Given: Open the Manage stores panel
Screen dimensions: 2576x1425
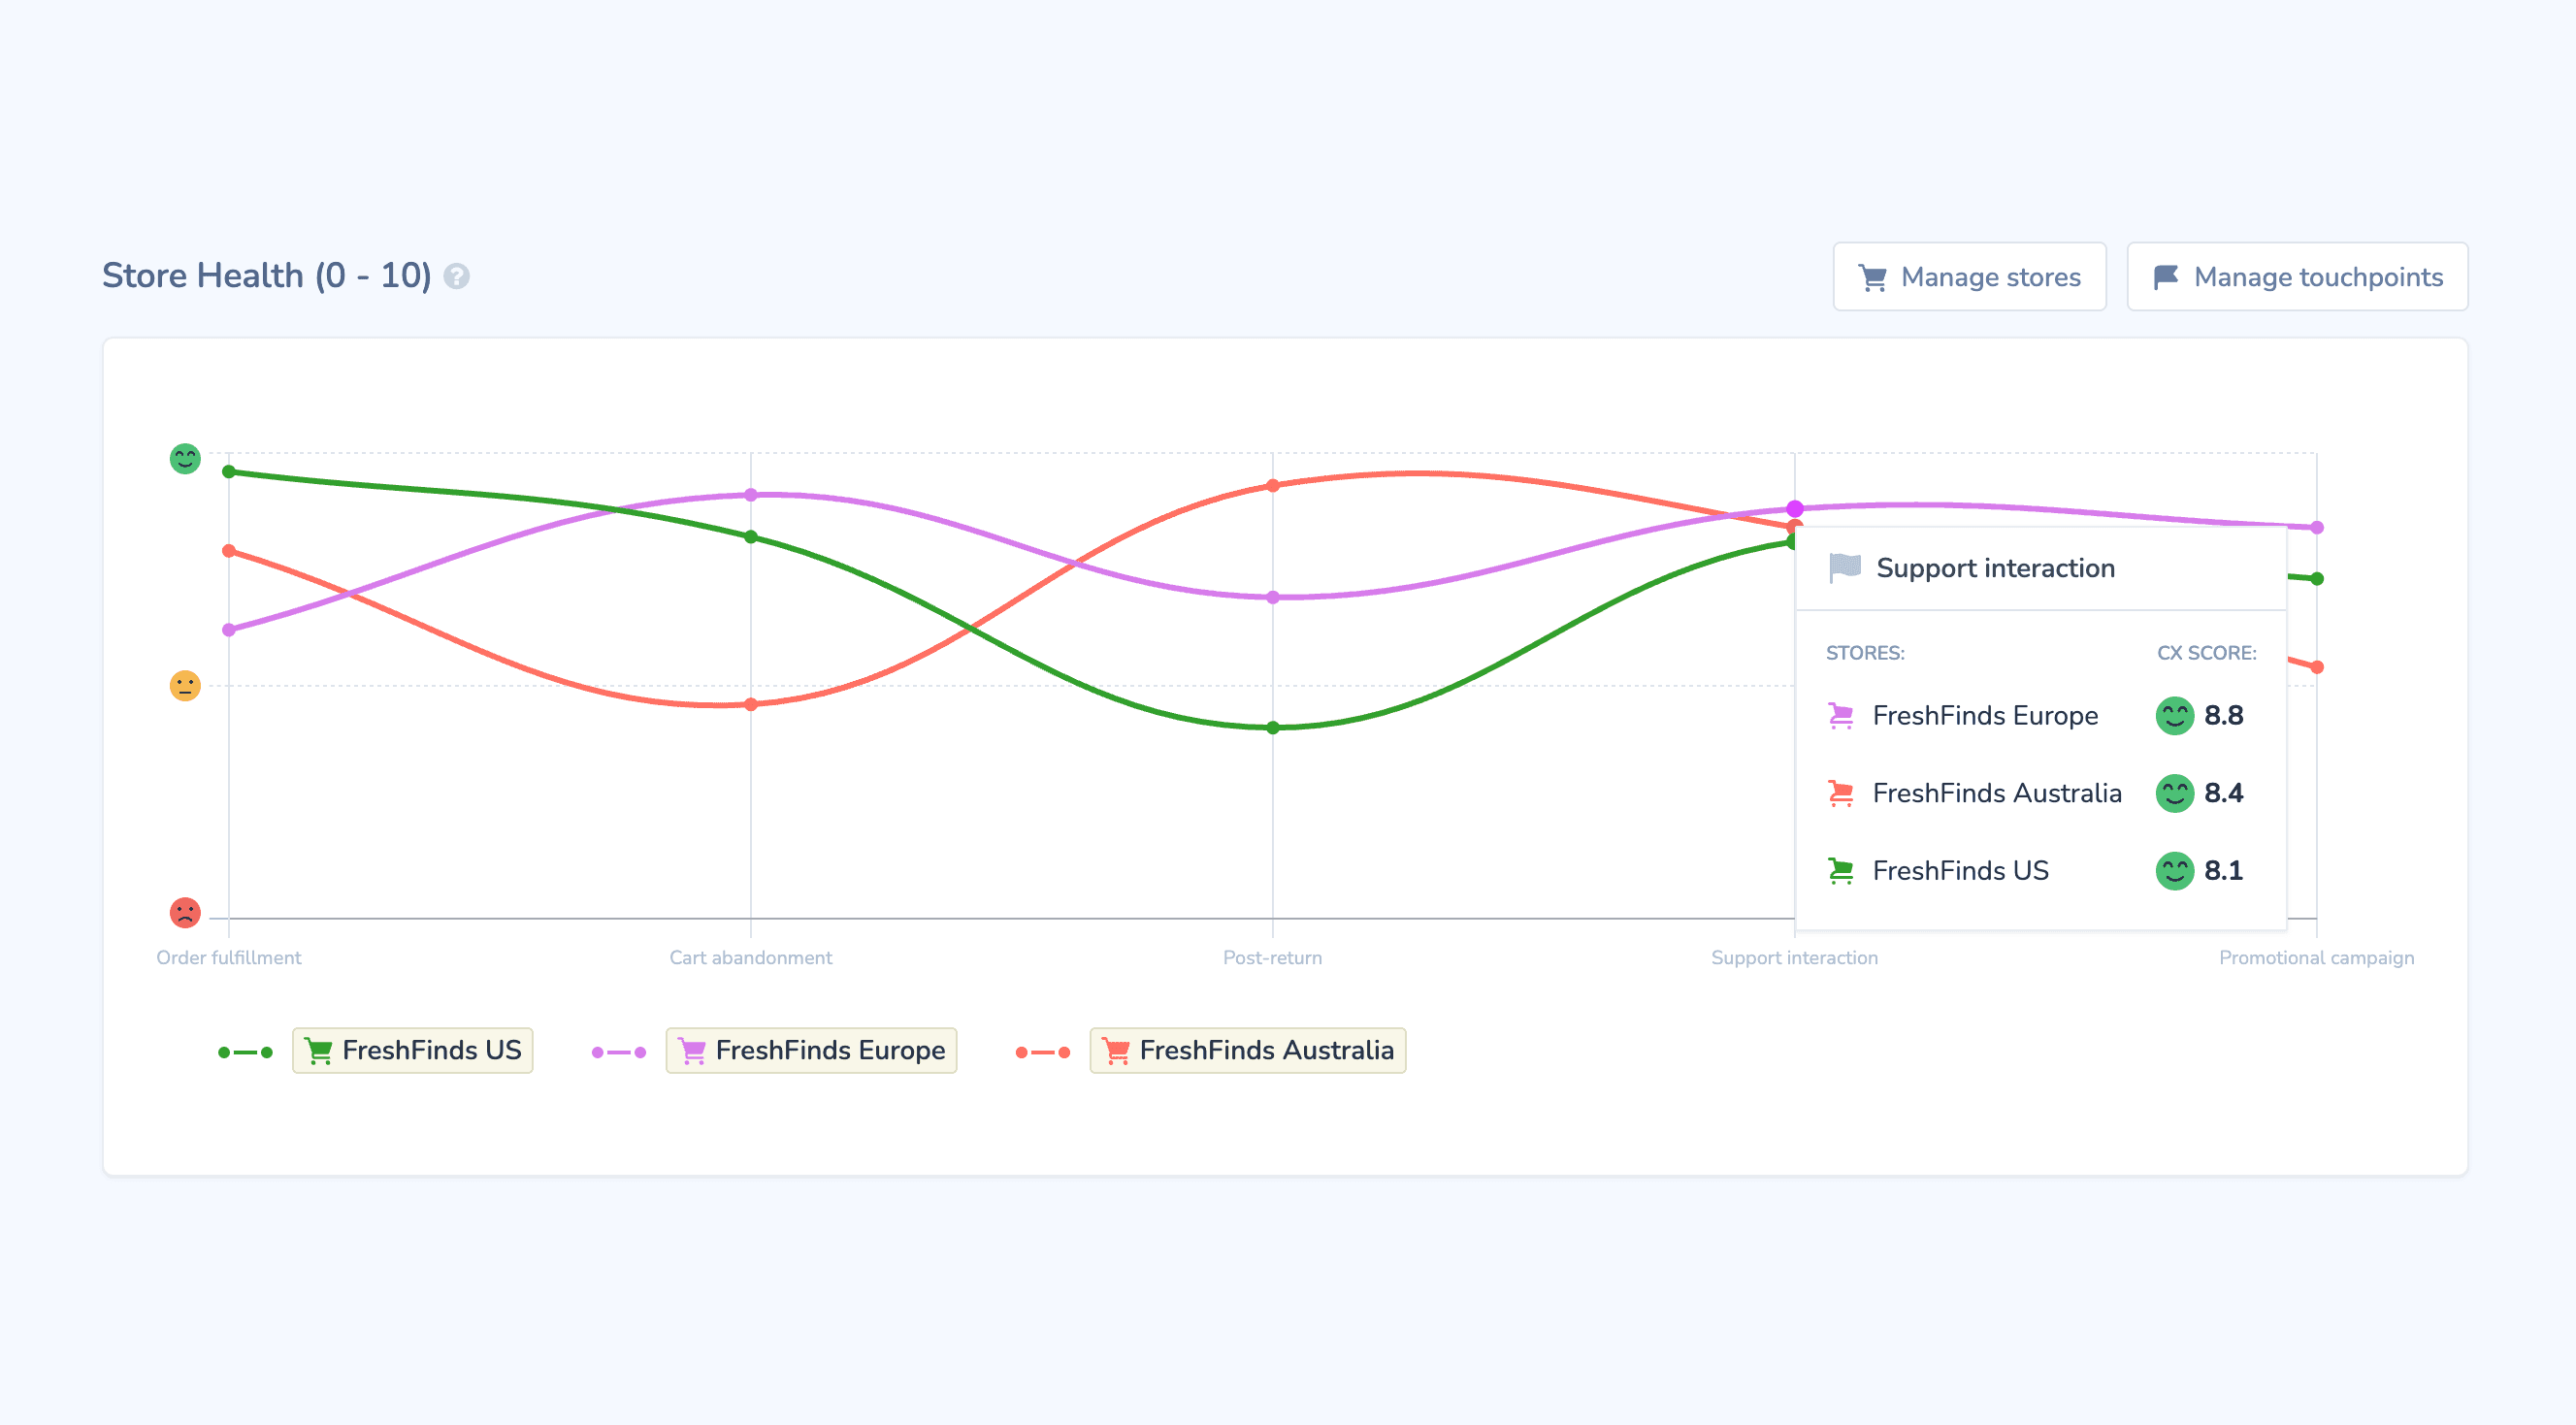Looking at the screenshot, I should click(x=1969, y=277).
